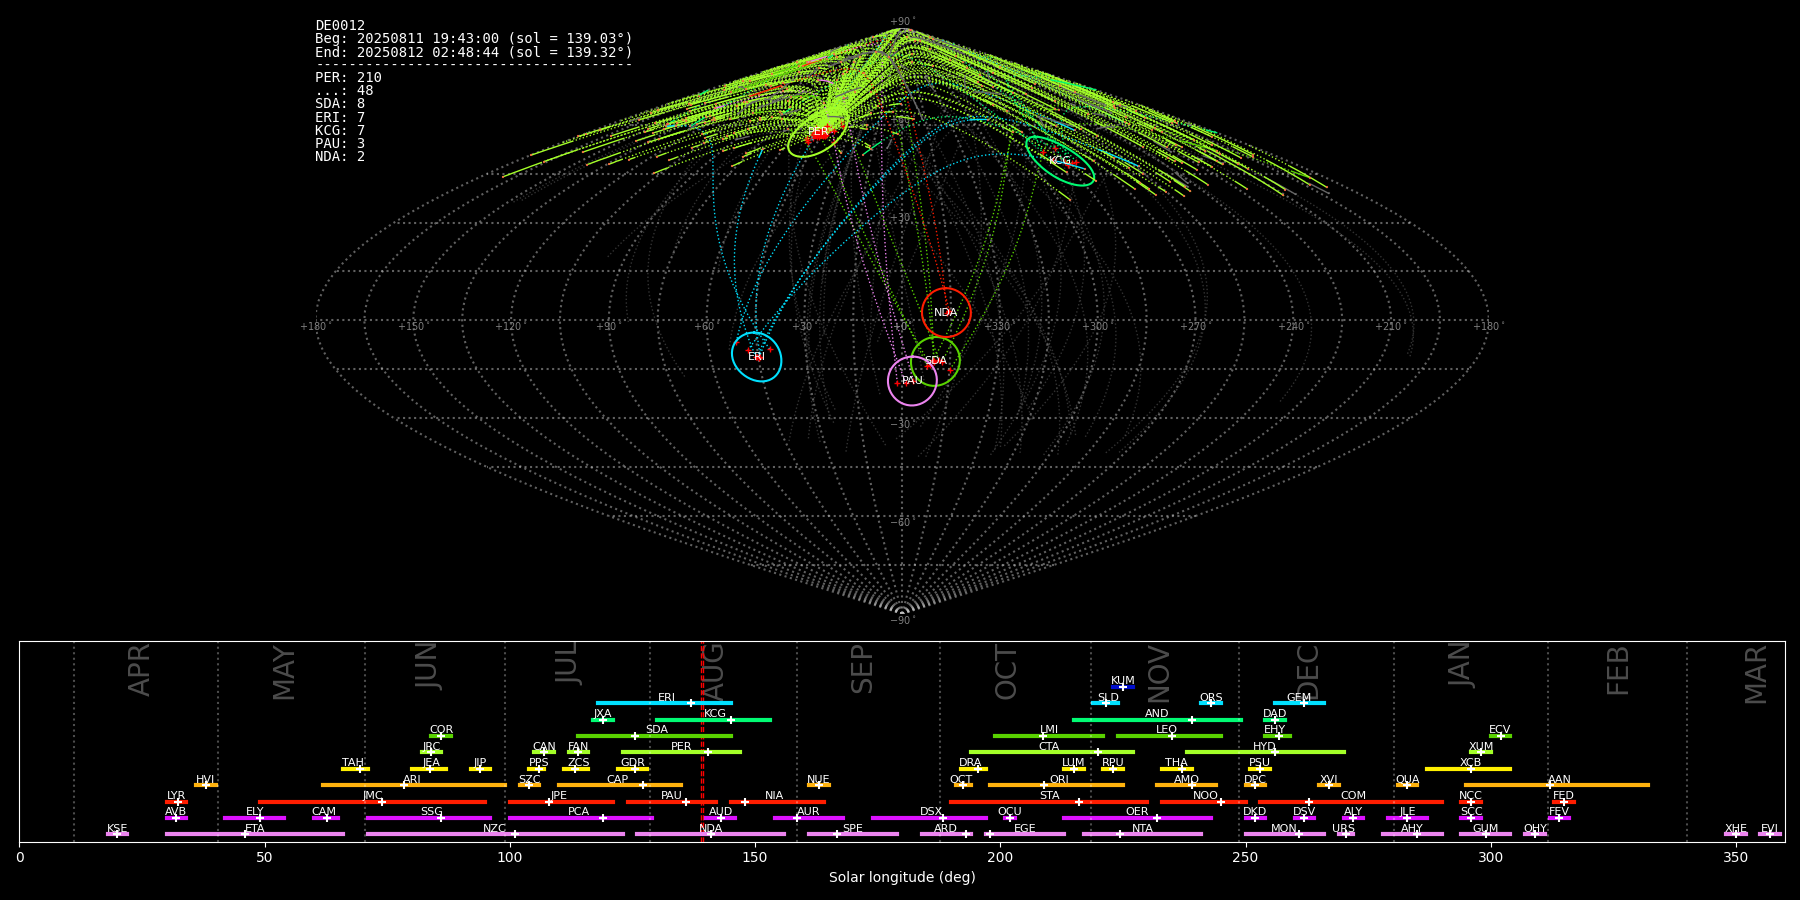The height and width of the screenshot is (900, 1800).
Task: Select the cyan ERI radiant circle
Action: click(x=756, y=357)
